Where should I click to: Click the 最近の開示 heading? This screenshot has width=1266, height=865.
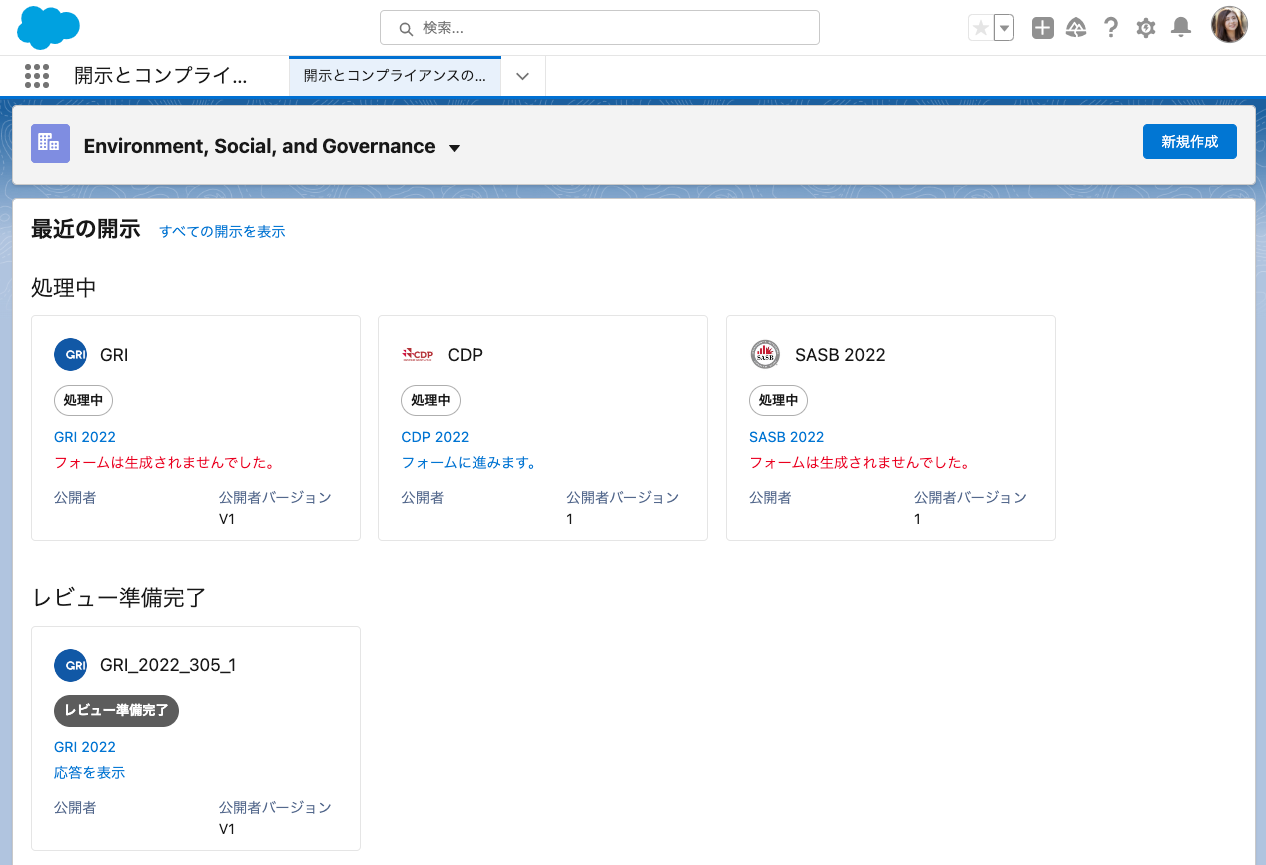[86, 229]
